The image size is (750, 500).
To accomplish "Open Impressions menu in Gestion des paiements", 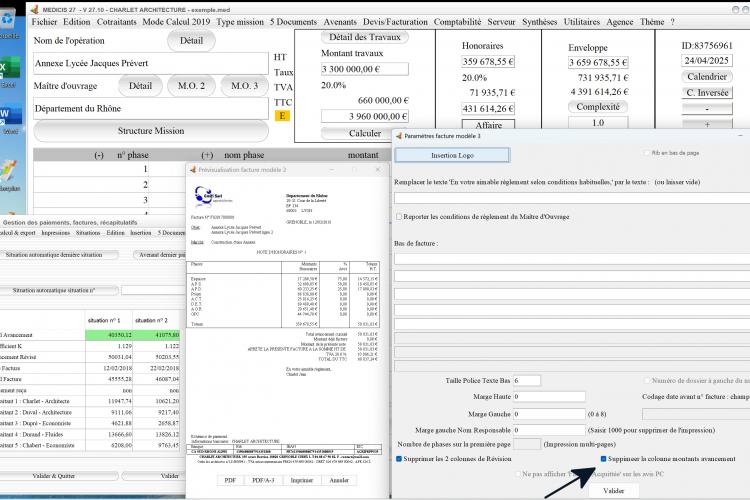I will [x=55, y=233].
